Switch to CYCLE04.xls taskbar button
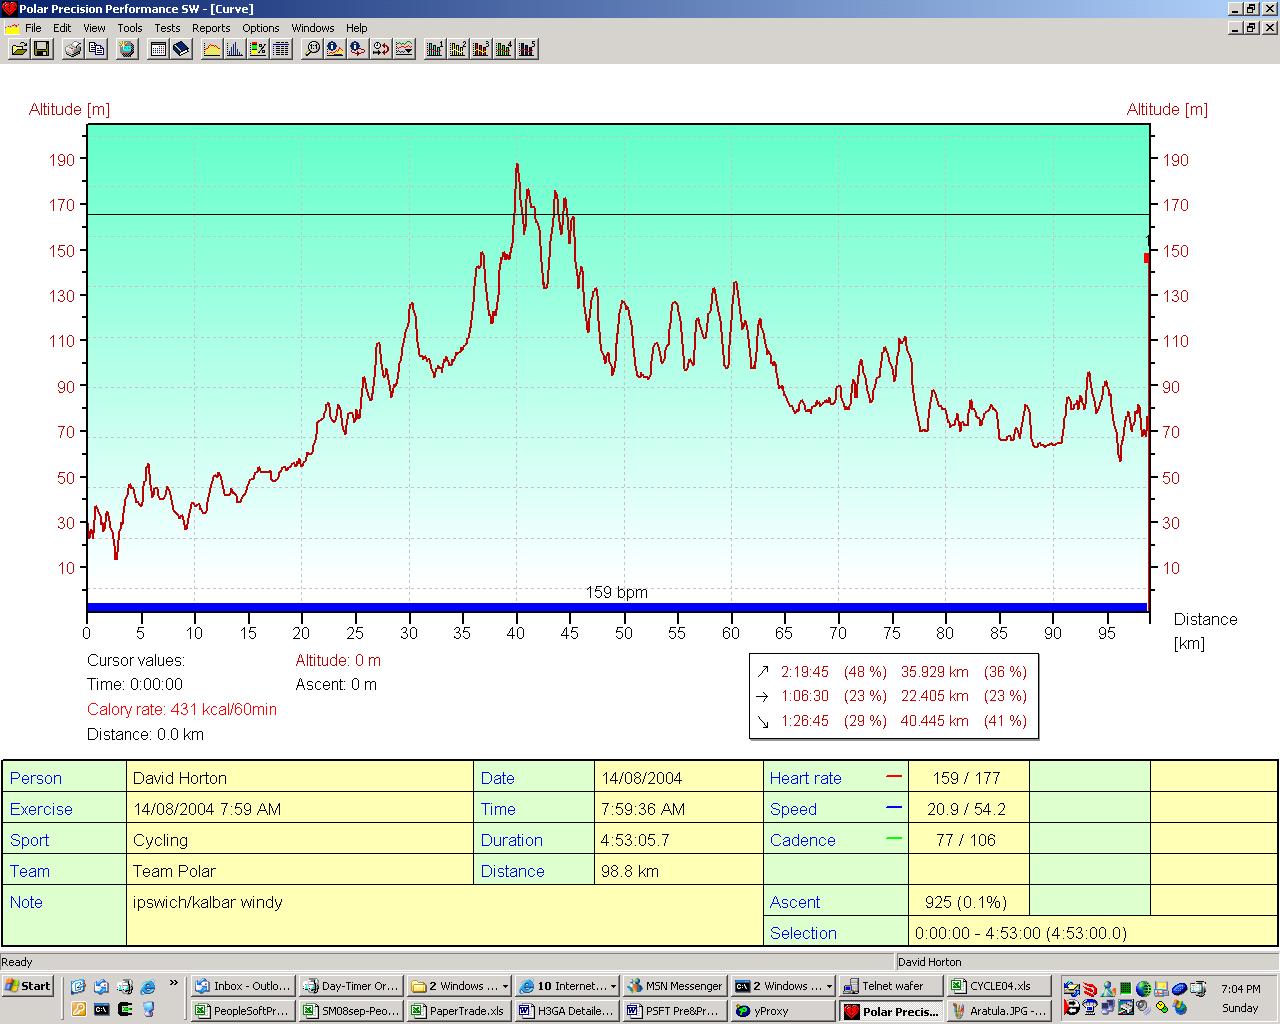Screen dimensions: 1280x1024 point(999,986)
